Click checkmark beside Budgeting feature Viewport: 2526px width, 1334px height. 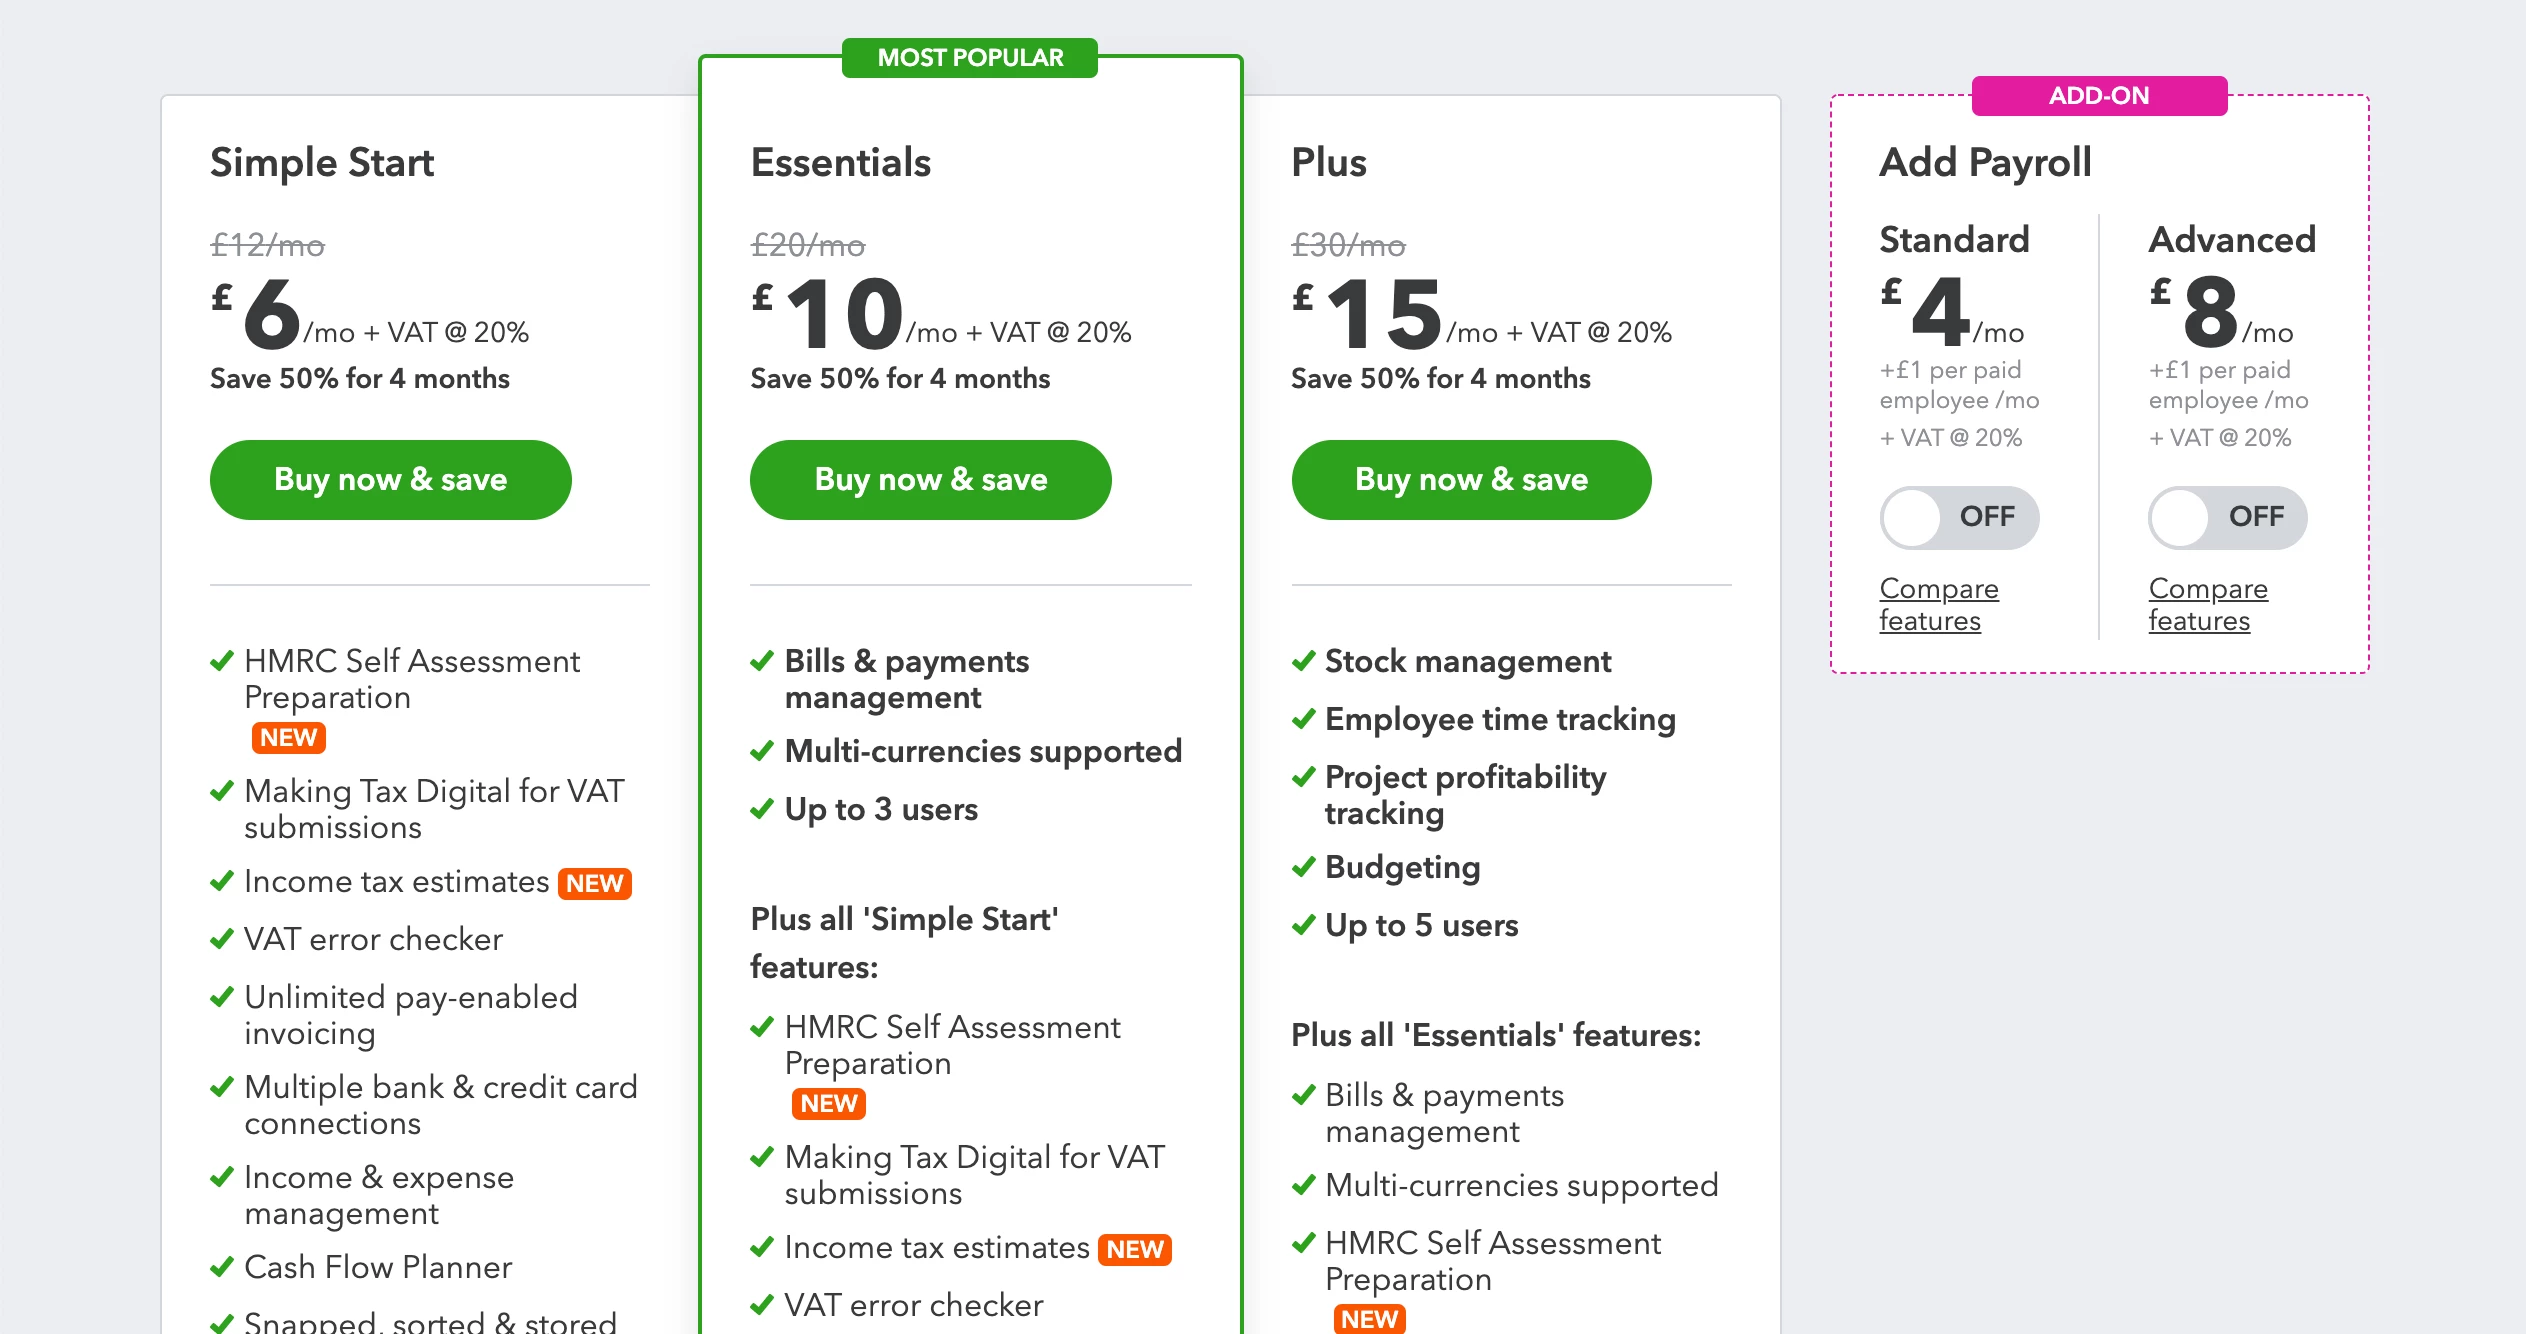(x=1303, y=867)
